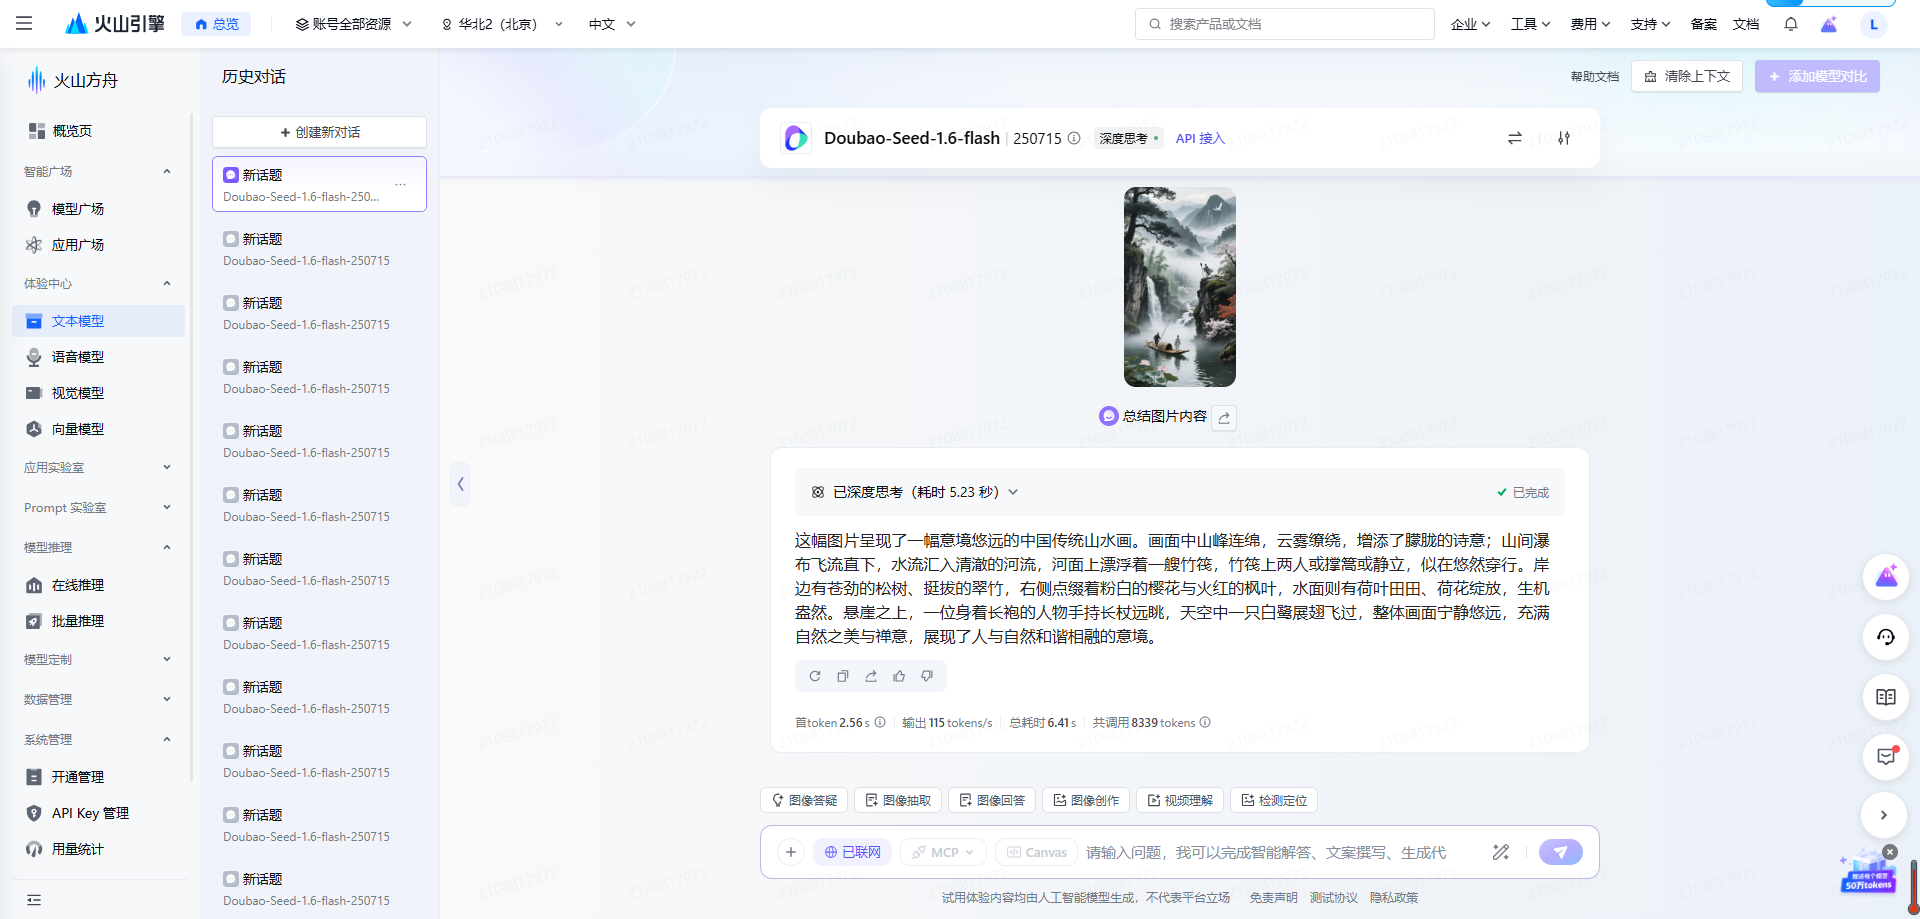Select the 图像答疑 quick prompt
The image size is (1920, 919).
click(x=804, y=800)
